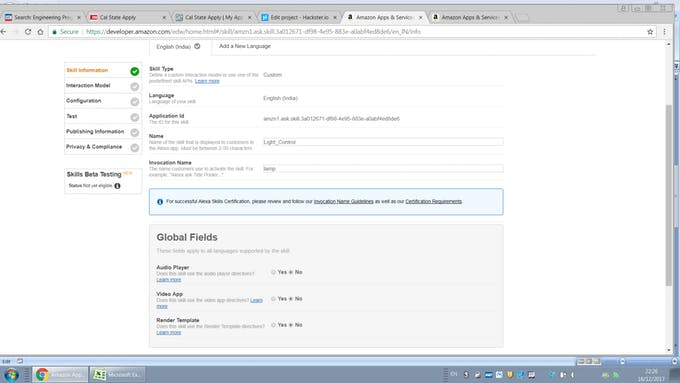Viewport: 680px width, 383px height.
Task: Click the Add a New Language tab
Action: click(x=245, y=46)
